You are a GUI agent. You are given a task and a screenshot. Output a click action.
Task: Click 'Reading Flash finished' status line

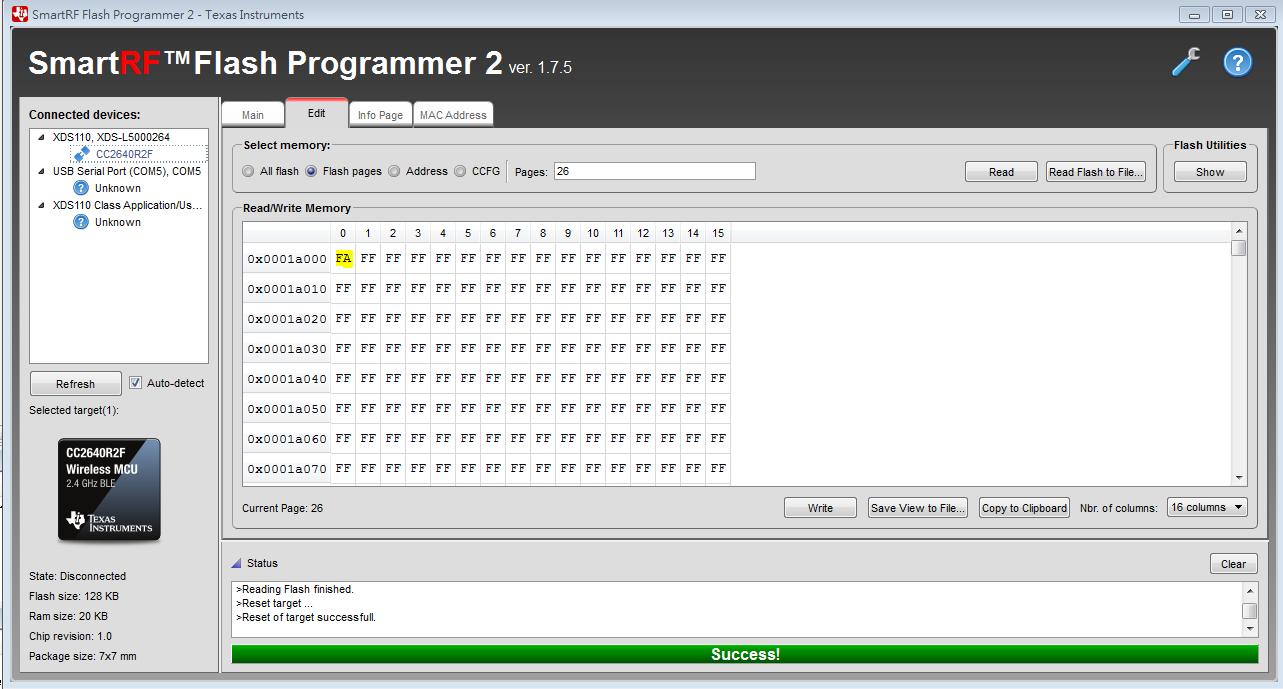click(x=295, y=589)
